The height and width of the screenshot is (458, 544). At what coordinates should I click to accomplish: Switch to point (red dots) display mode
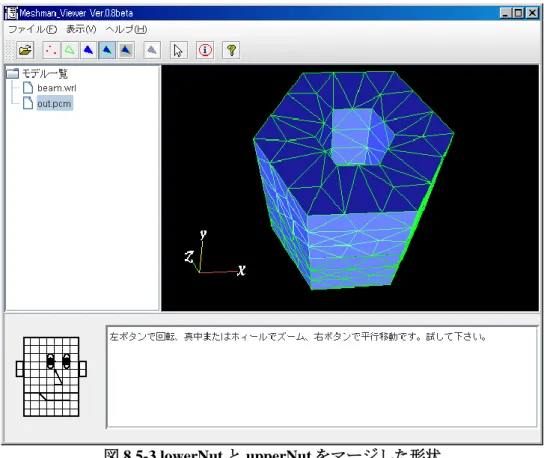point(51,50)
